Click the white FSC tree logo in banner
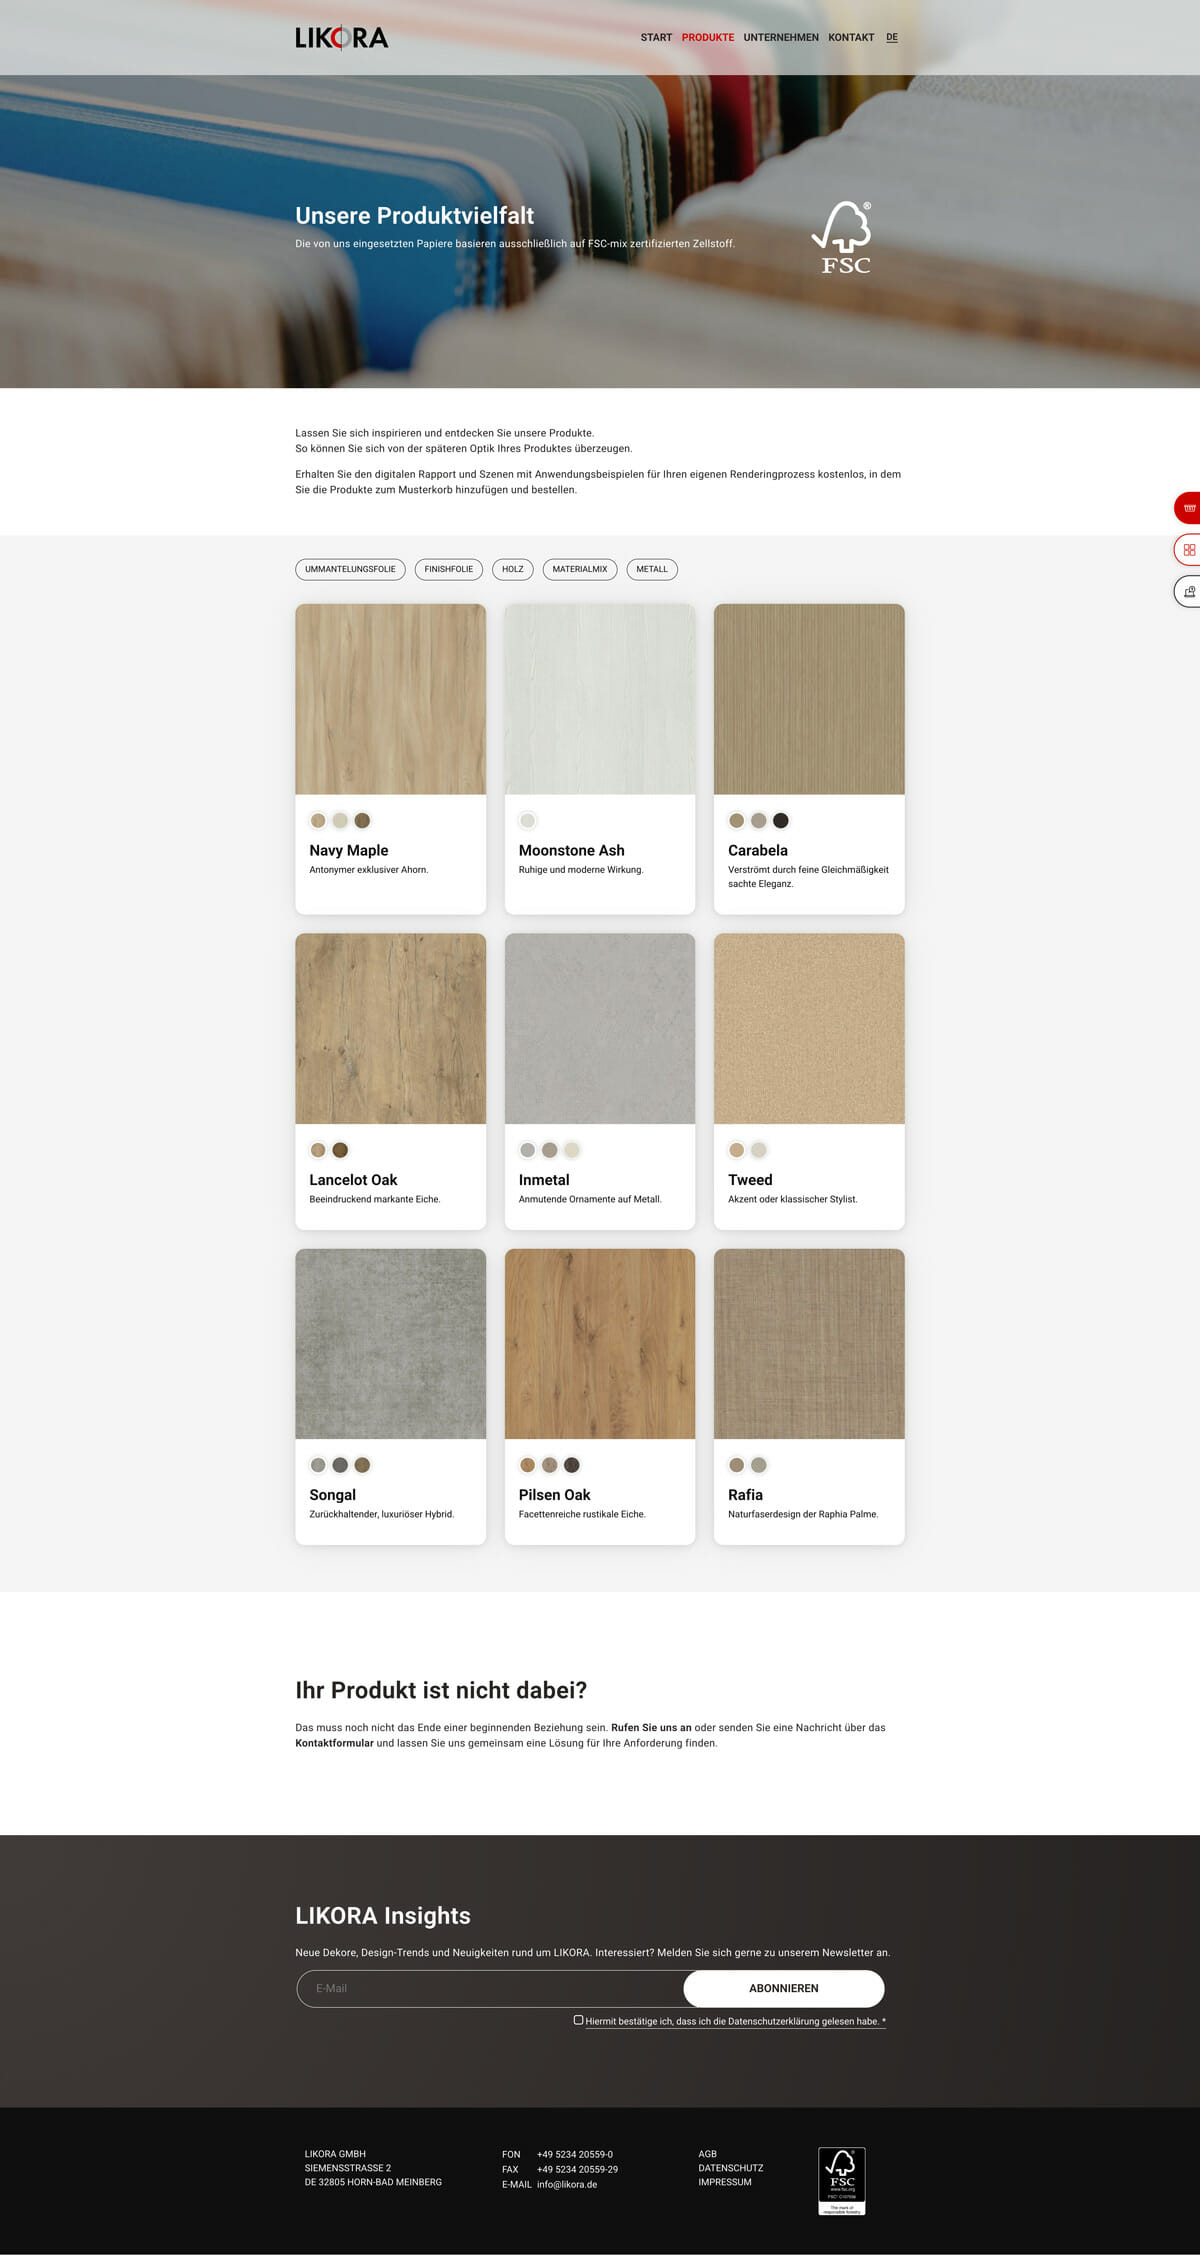The image size is (1200, 2255). 842,237
